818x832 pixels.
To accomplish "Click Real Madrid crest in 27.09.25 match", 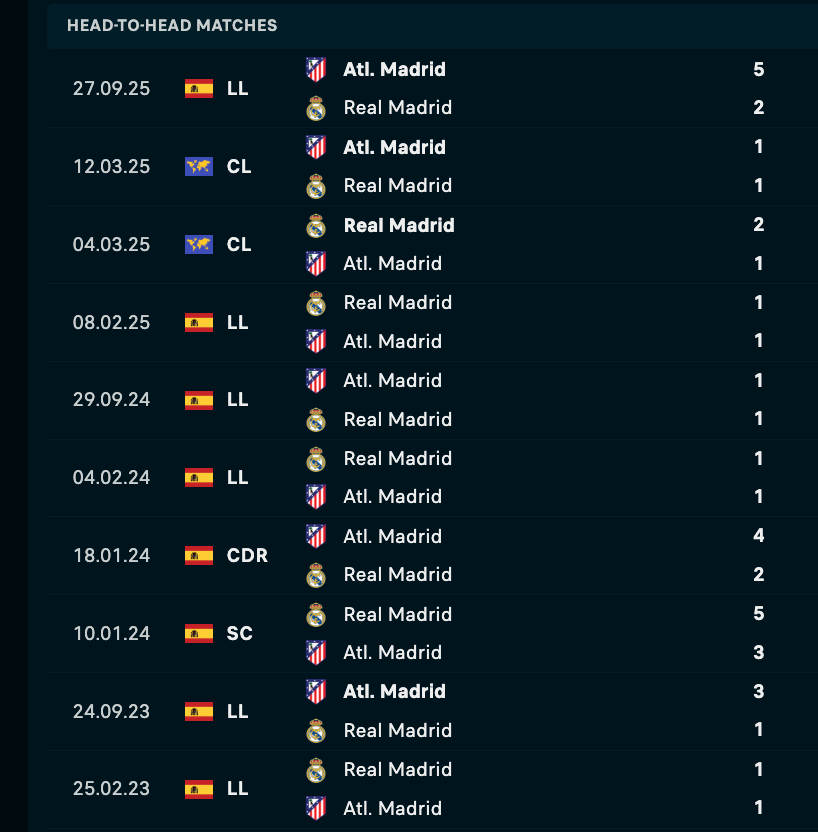I will (316, 108).
